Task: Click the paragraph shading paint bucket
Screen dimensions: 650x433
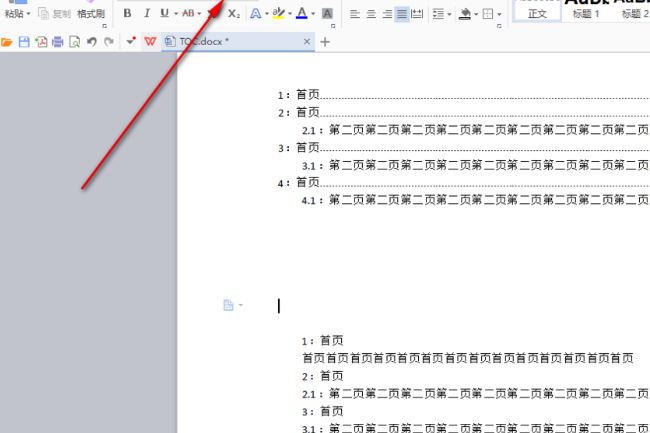Action: [x=465, y=14]
